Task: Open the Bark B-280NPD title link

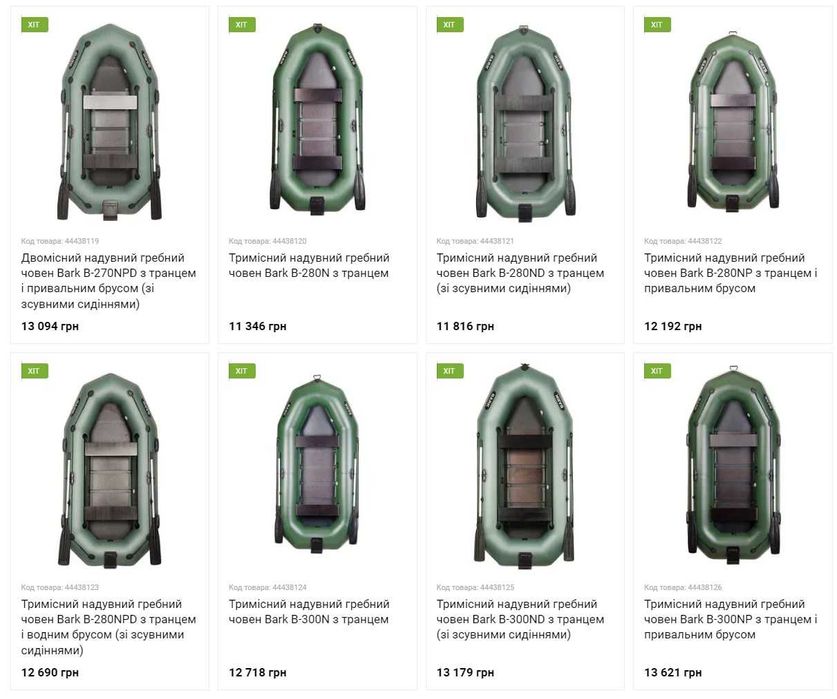Action: (109, 627)
